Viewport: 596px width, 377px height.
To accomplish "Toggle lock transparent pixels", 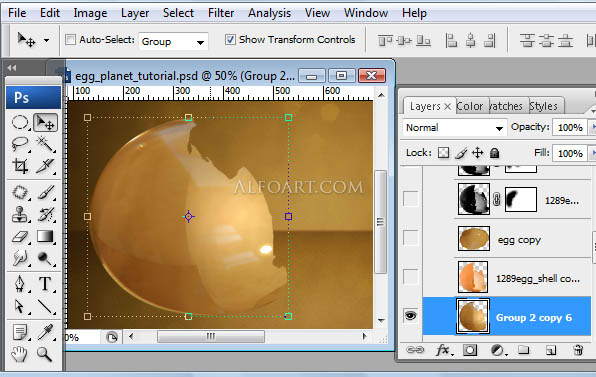I will point(443,153).
